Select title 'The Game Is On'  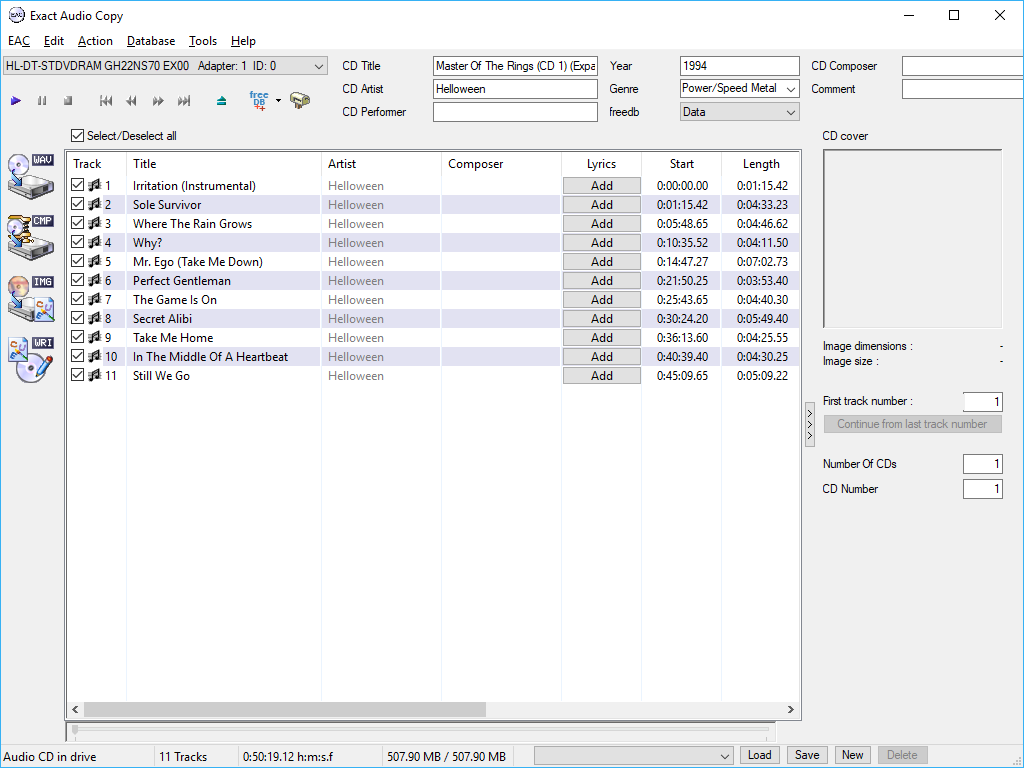pos(175,300)
